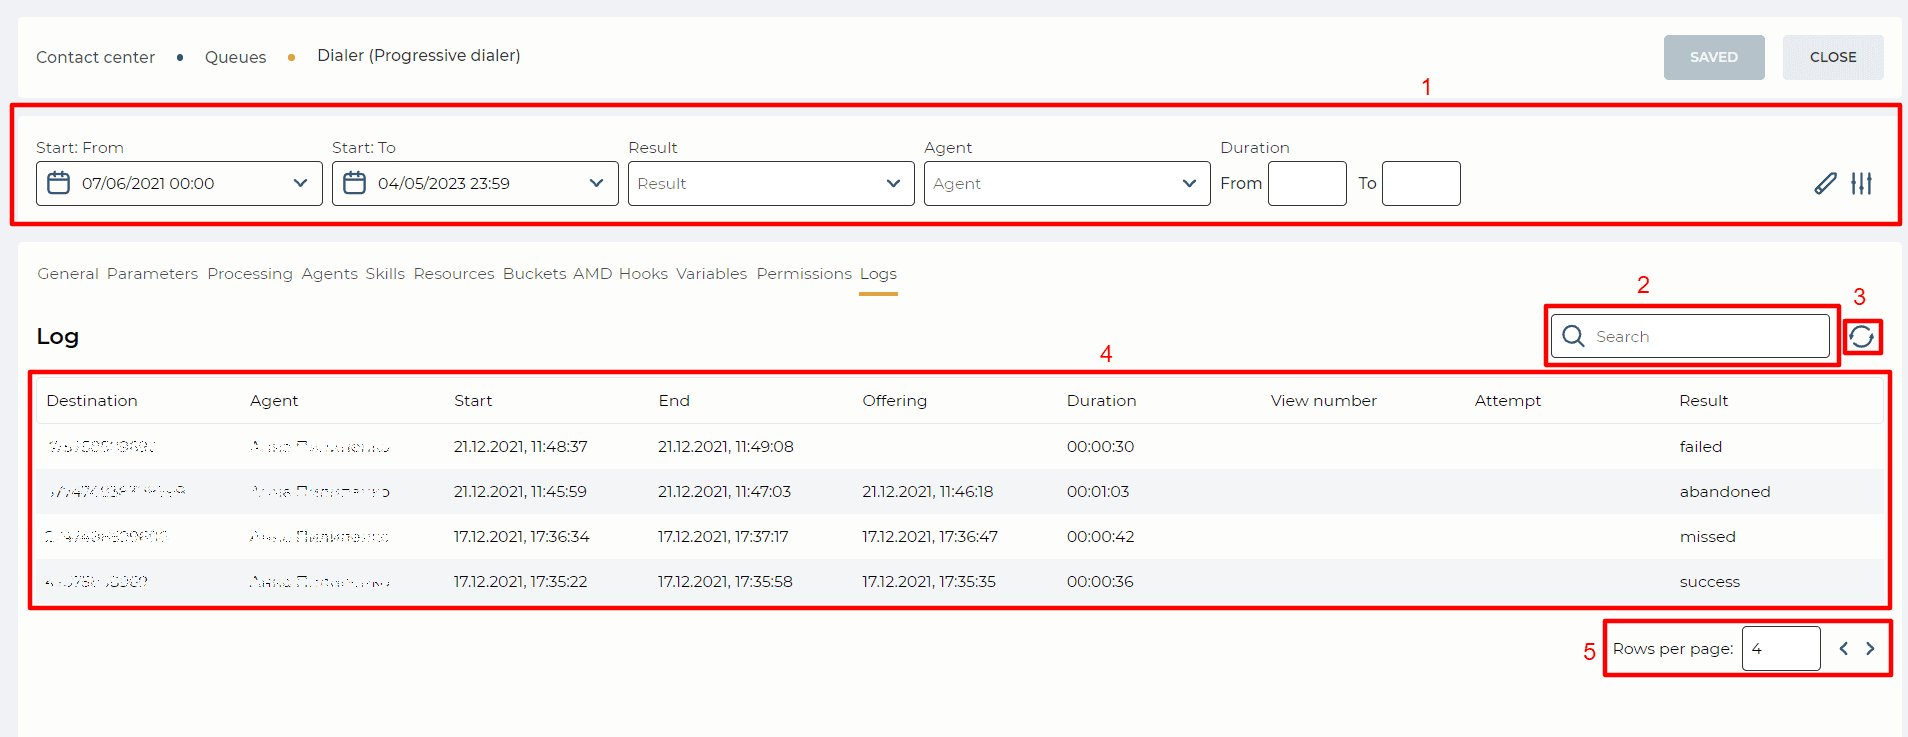Image resolution: width=1908 pixels, height=737 pixels.
Task: Click duration 00:00:42 cell
Action: 1100,536
